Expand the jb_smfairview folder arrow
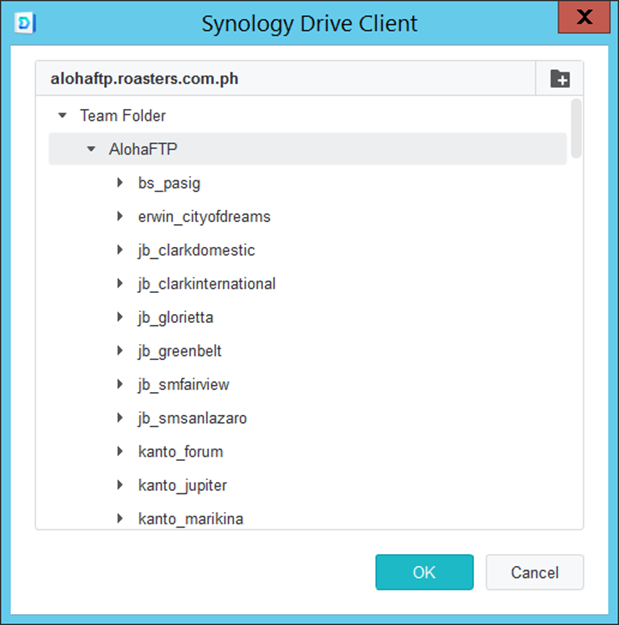The height and width of the screenshot is (625, 619). coord(120,384)
